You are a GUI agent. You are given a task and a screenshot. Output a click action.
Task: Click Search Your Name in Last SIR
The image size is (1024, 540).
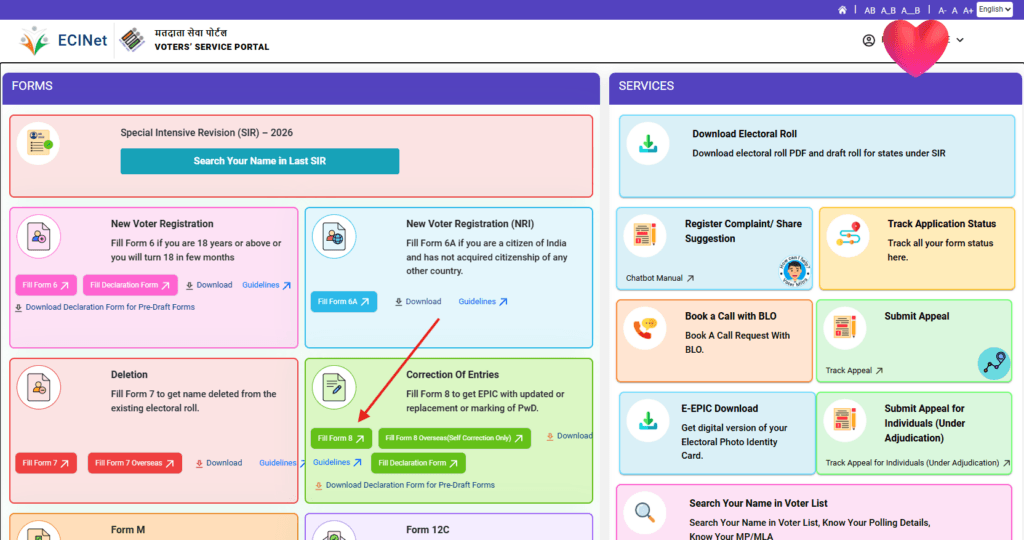pyautogui.click(x=260, y=161)
